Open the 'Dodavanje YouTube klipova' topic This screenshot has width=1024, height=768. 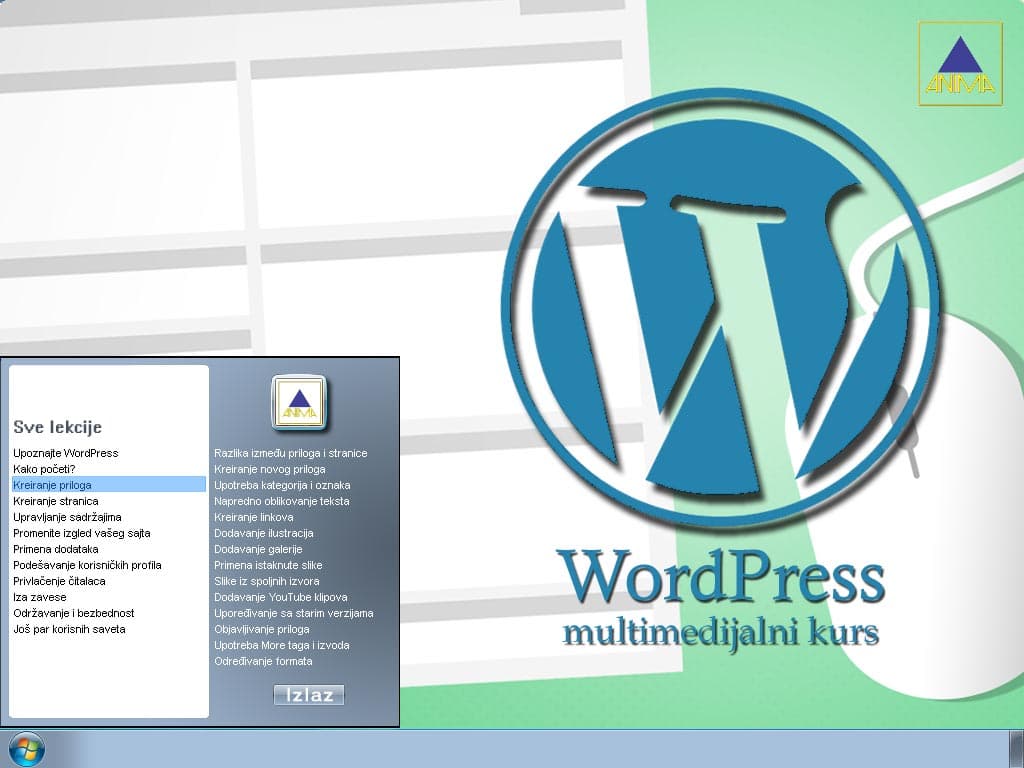coord(279,597)
